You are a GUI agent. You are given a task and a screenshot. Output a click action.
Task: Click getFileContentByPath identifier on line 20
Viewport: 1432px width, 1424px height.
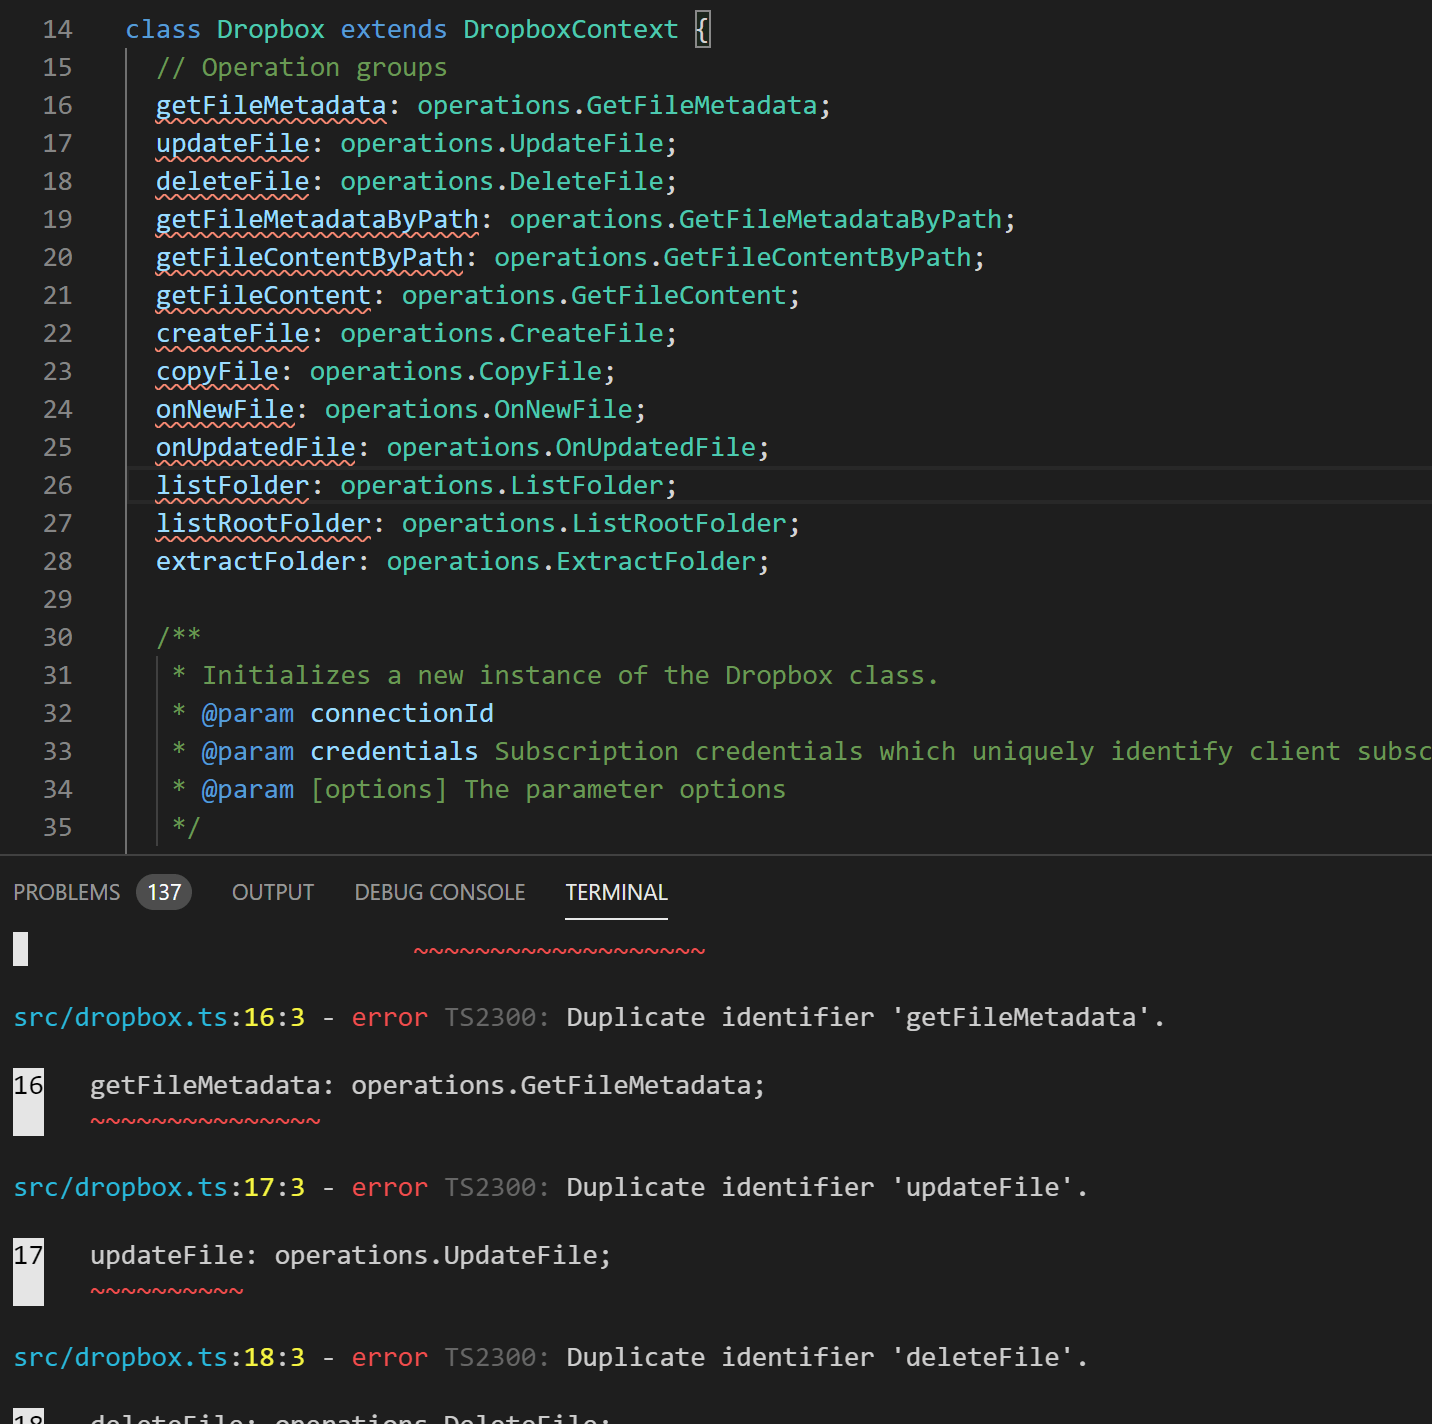click(x=310, y=257)
